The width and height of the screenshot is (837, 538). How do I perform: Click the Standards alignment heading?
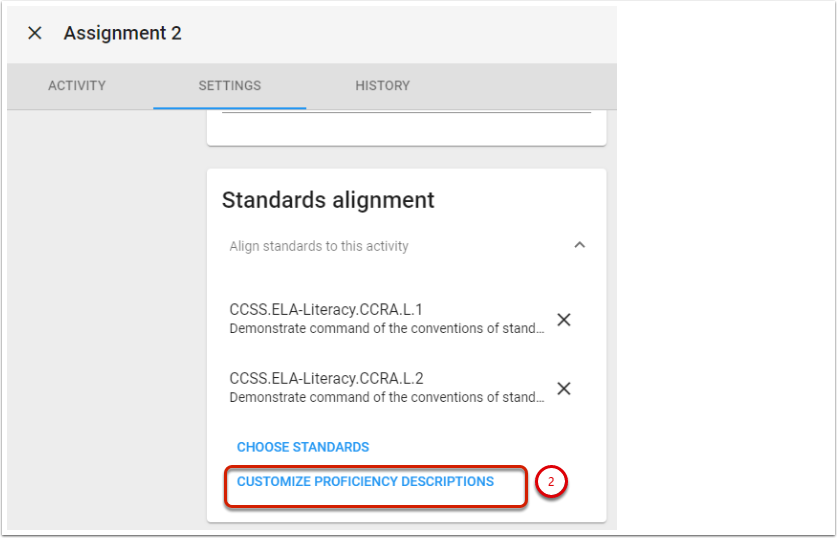pyautogui.click(x=328, y=200)
